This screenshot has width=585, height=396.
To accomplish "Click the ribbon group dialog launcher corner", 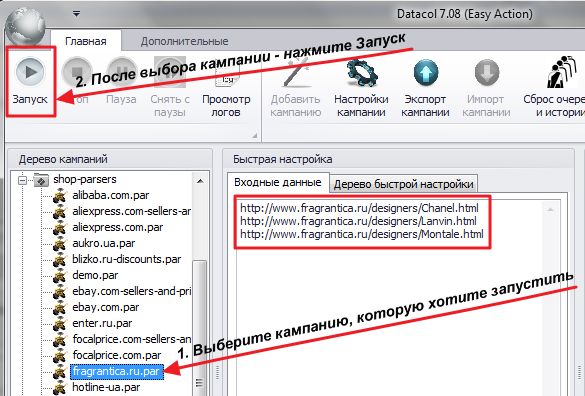I will pyautogui.click(x=255, y=135).
